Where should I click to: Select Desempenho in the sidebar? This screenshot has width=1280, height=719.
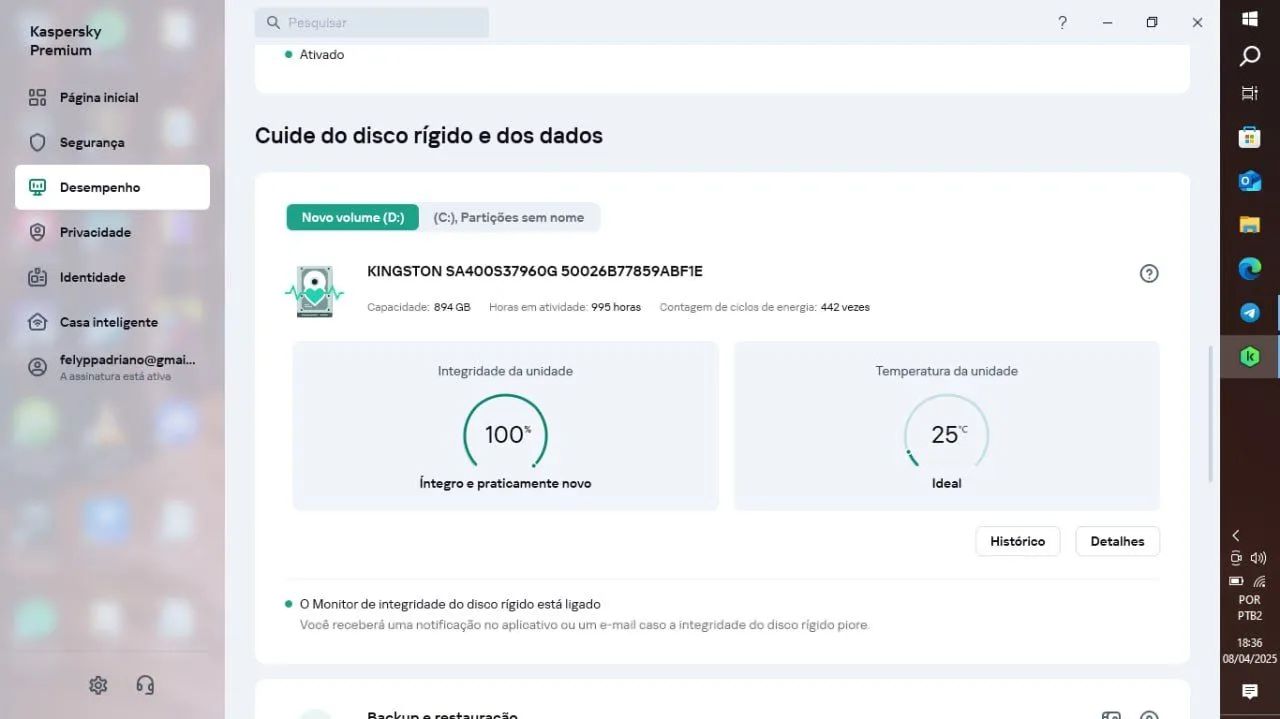click(112, 187)
